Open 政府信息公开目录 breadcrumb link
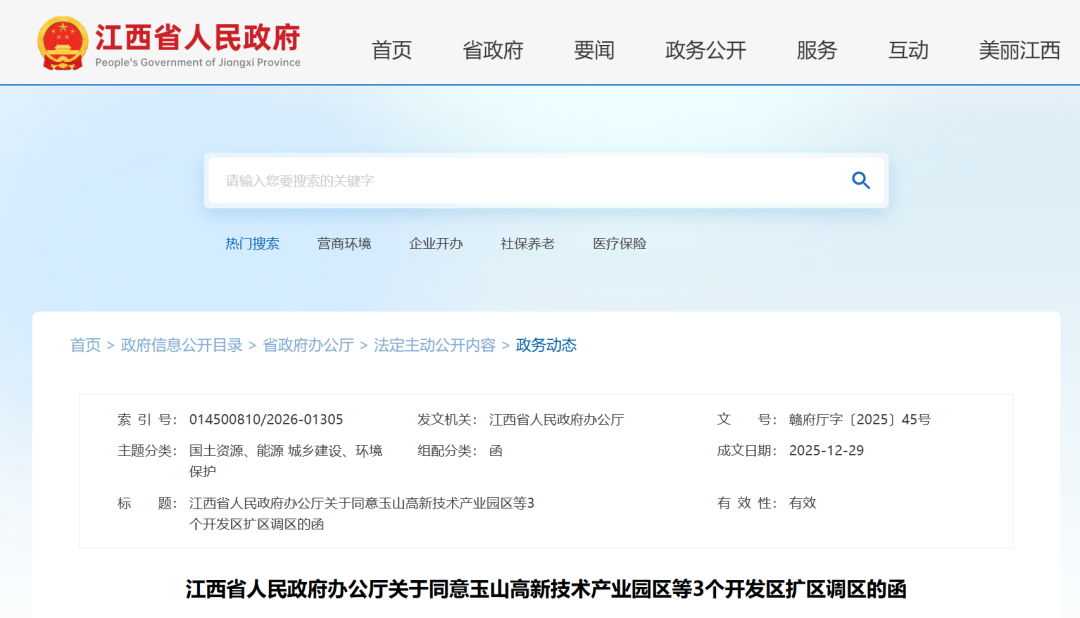 pos(182,345)
